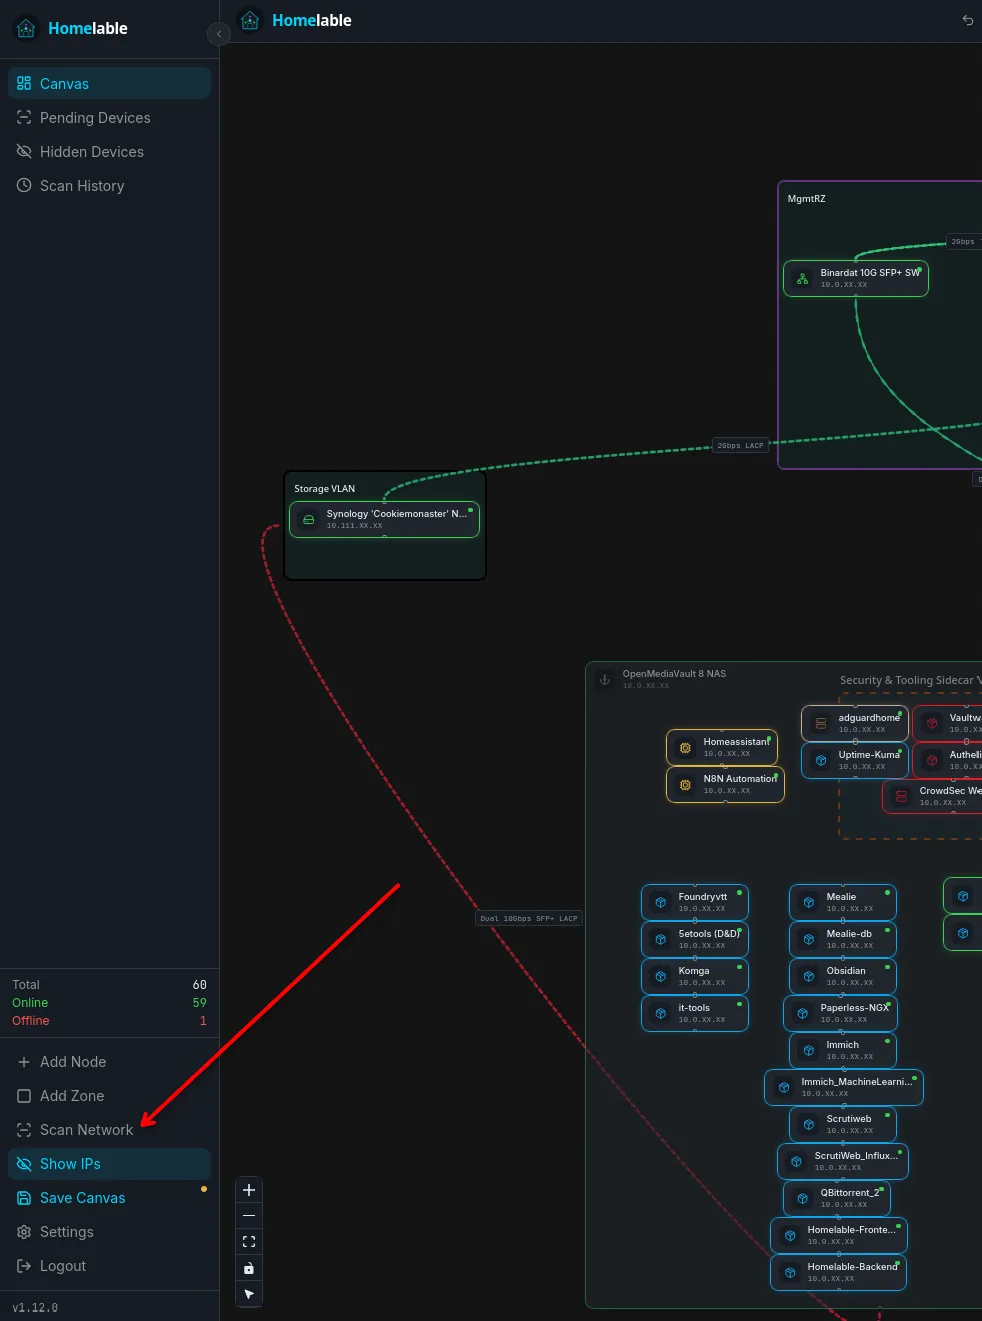The width and height of the screenshot is (982, 1321).
Task: Select the Immich container node
Action: (x=843, y=1050)
